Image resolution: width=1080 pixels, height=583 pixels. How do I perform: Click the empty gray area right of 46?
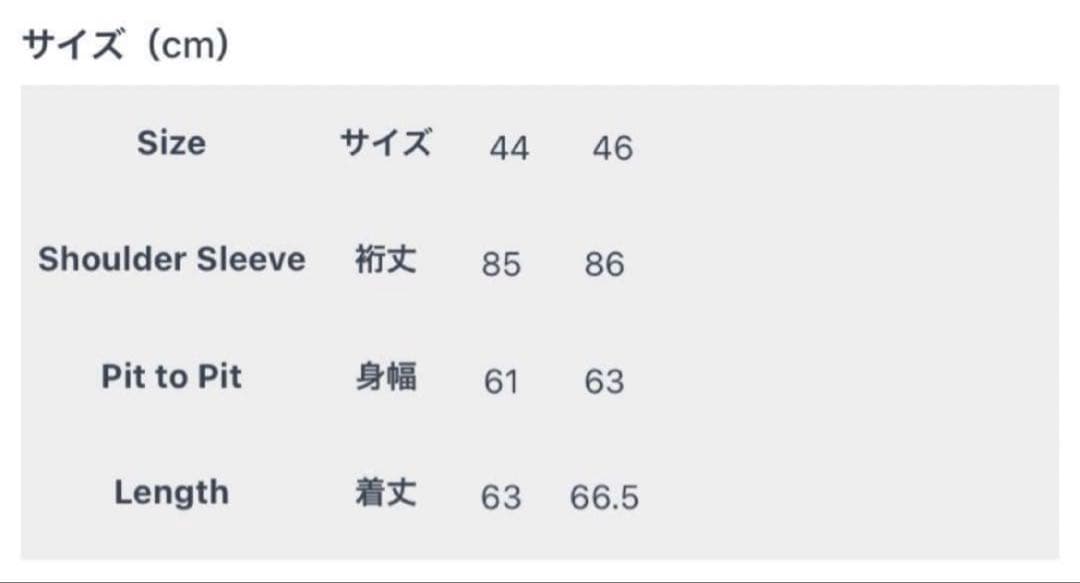[x=850, y=148]
